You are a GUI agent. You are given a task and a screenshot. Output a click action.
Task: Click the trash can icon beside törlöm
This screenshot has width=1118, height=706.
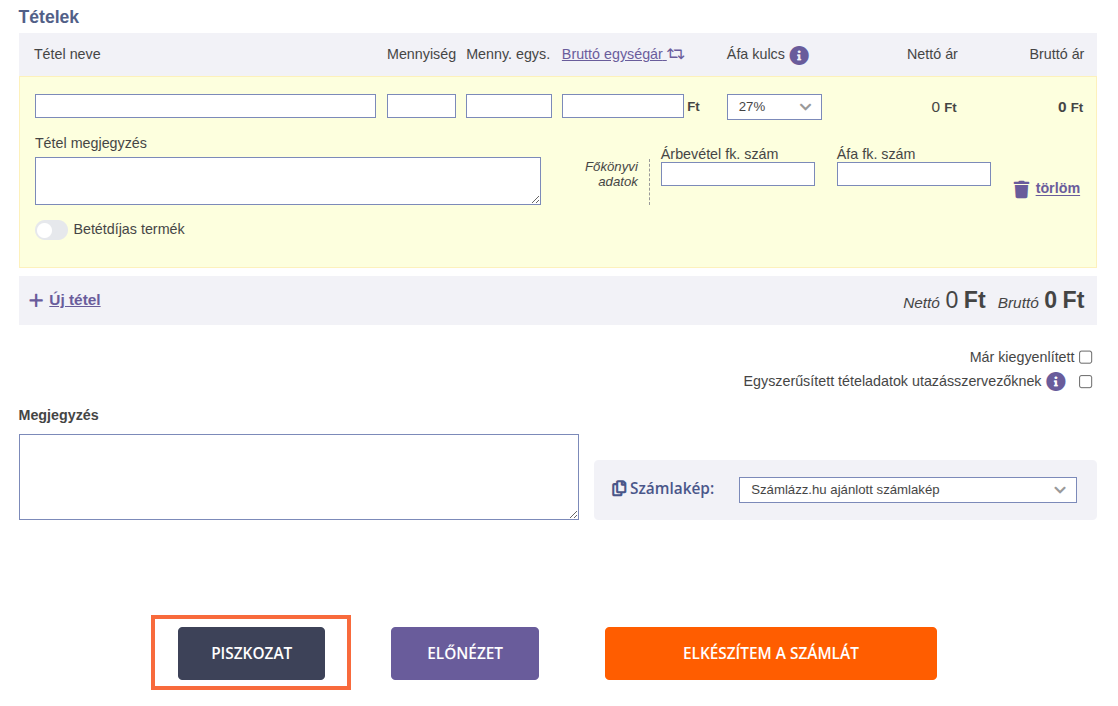click(x=1021, y=189)
